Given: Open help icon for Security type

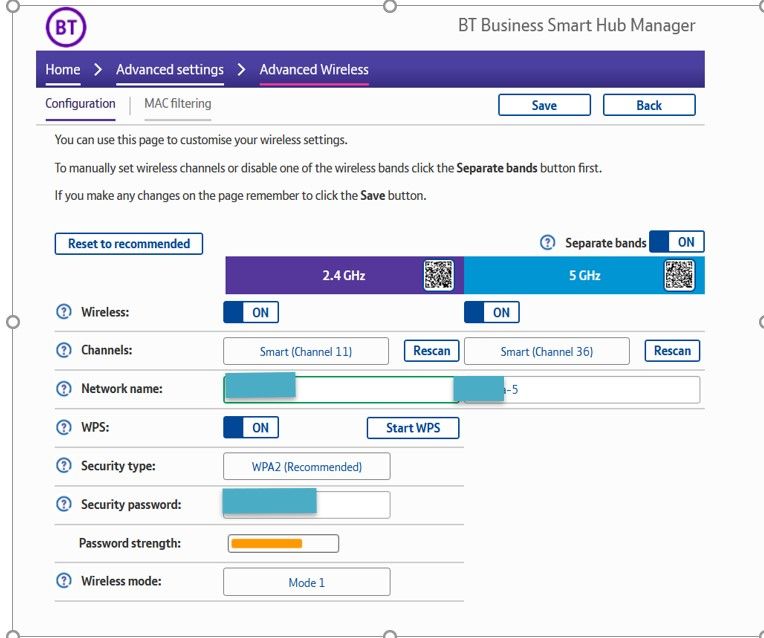Looking at the screenshot, I should pos(64,466).
